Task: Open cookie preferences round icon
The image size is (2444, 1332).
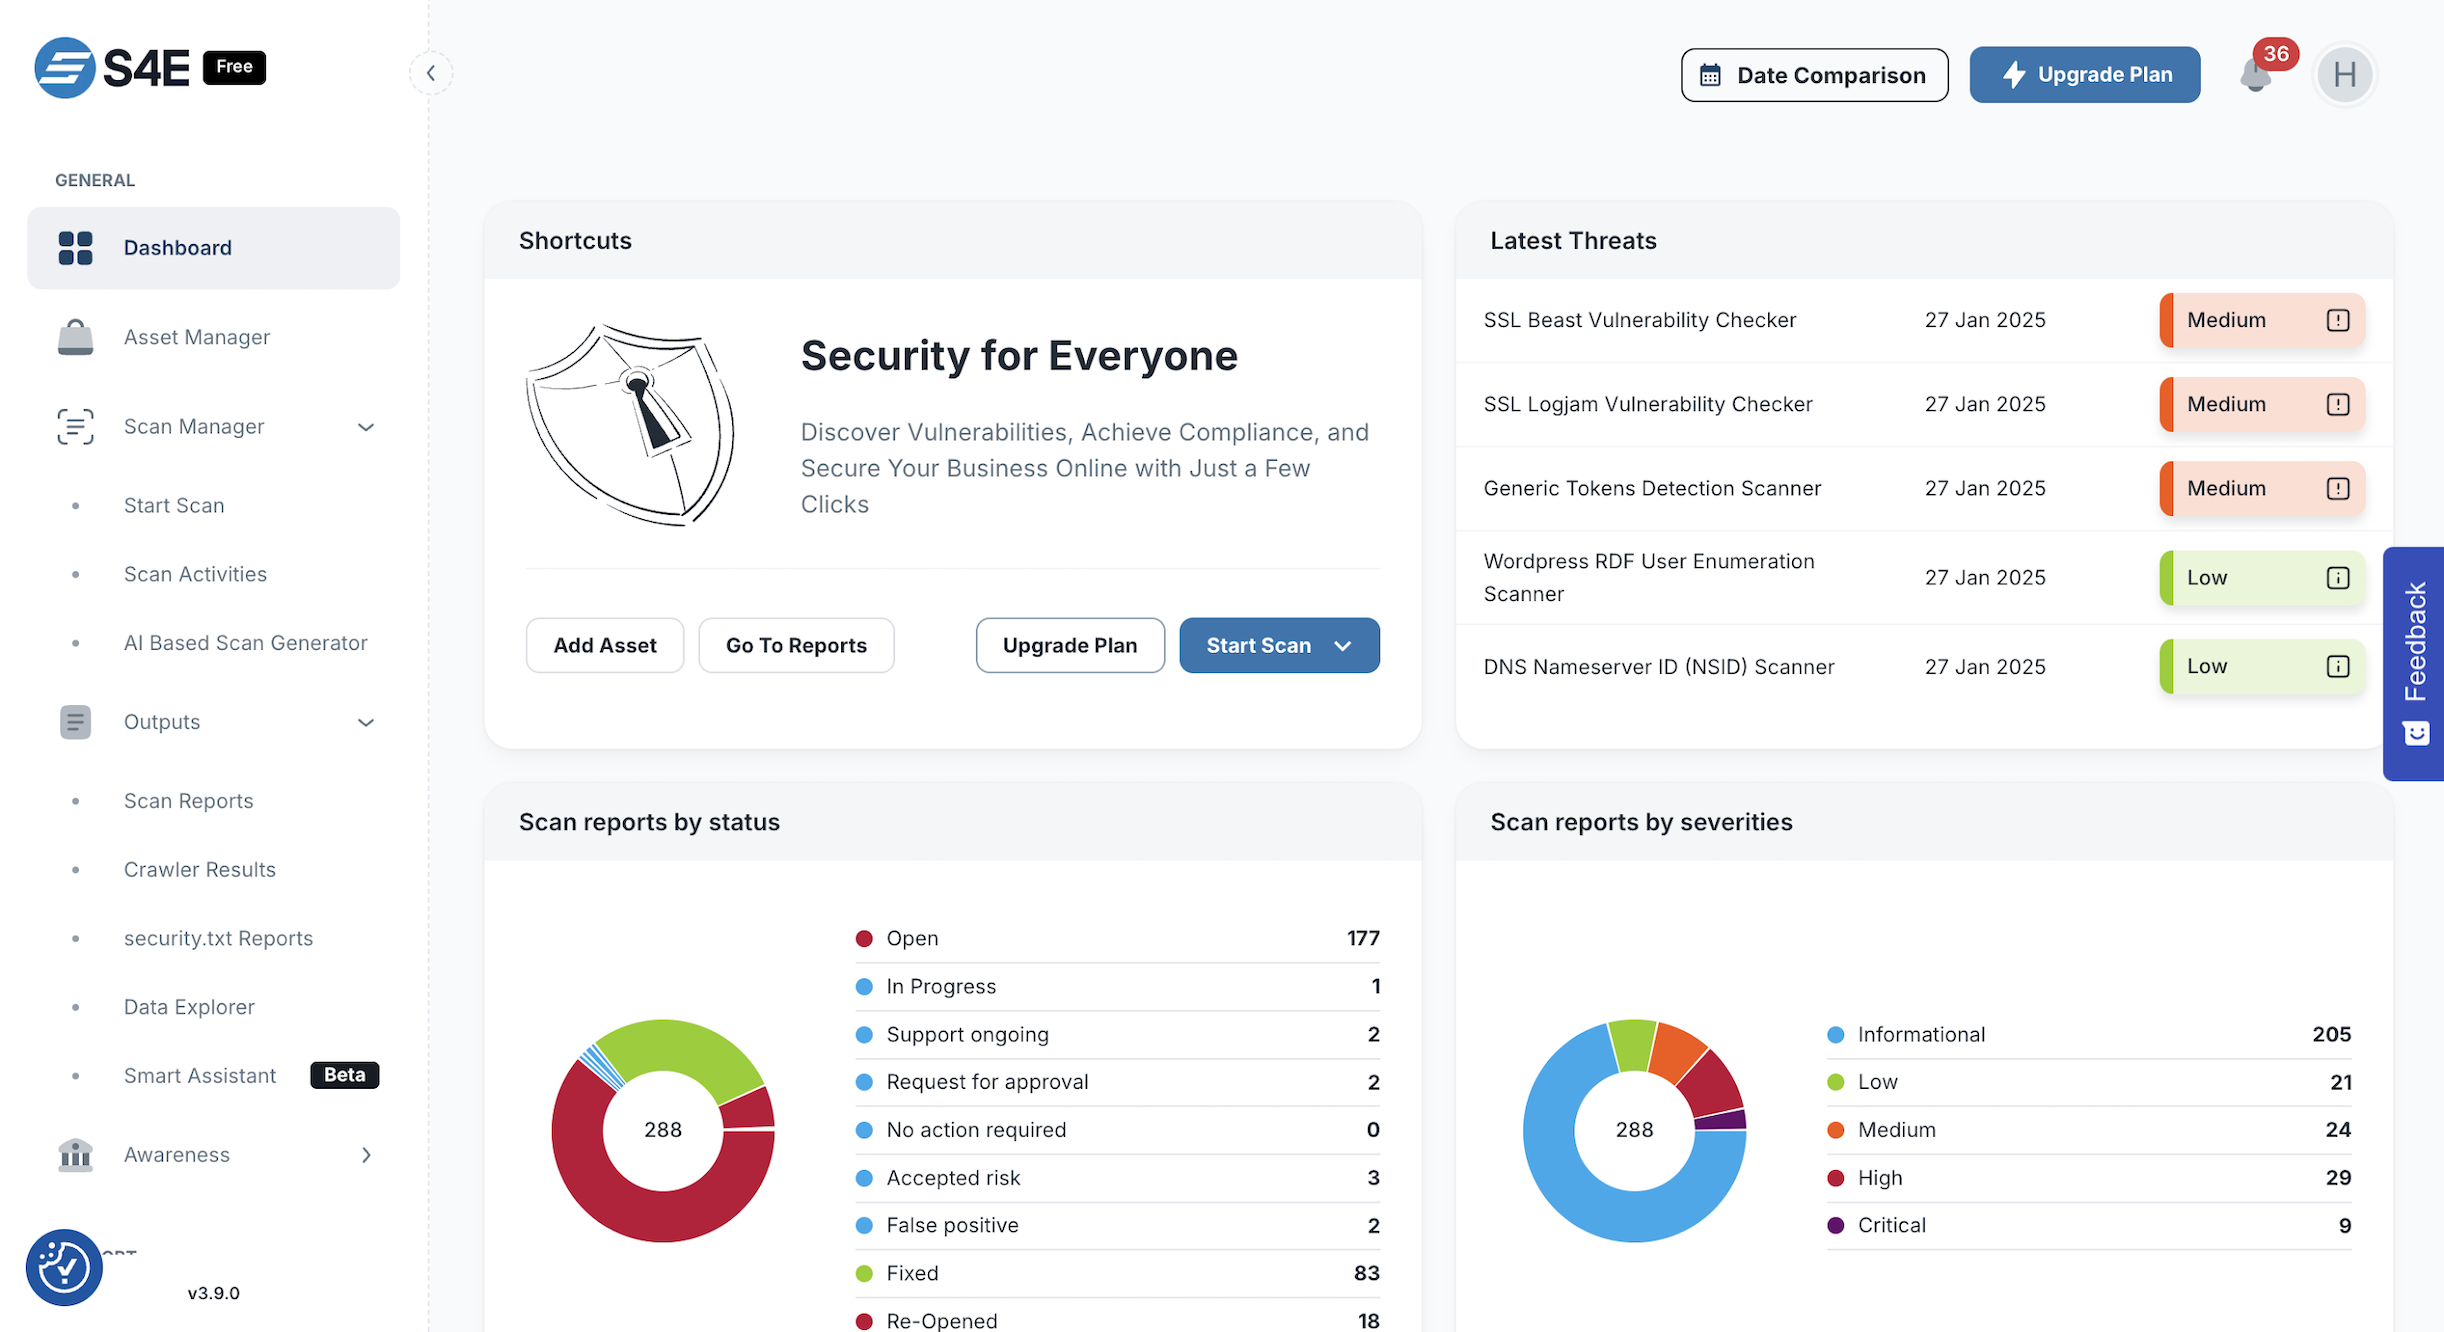Action: pos(64,1267)
